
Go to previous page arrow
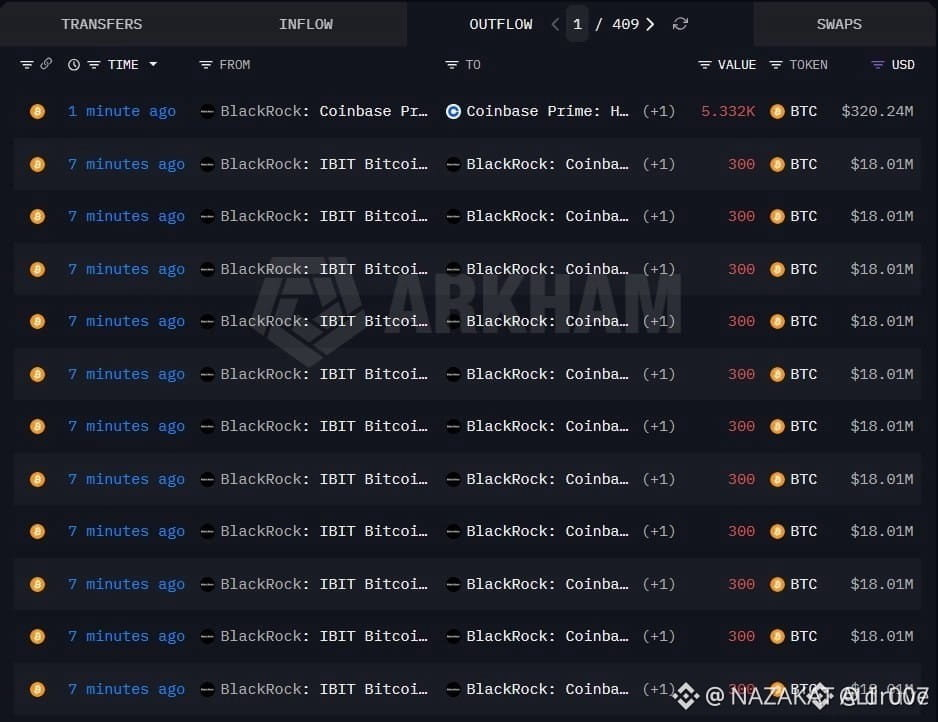pos(555,24)
